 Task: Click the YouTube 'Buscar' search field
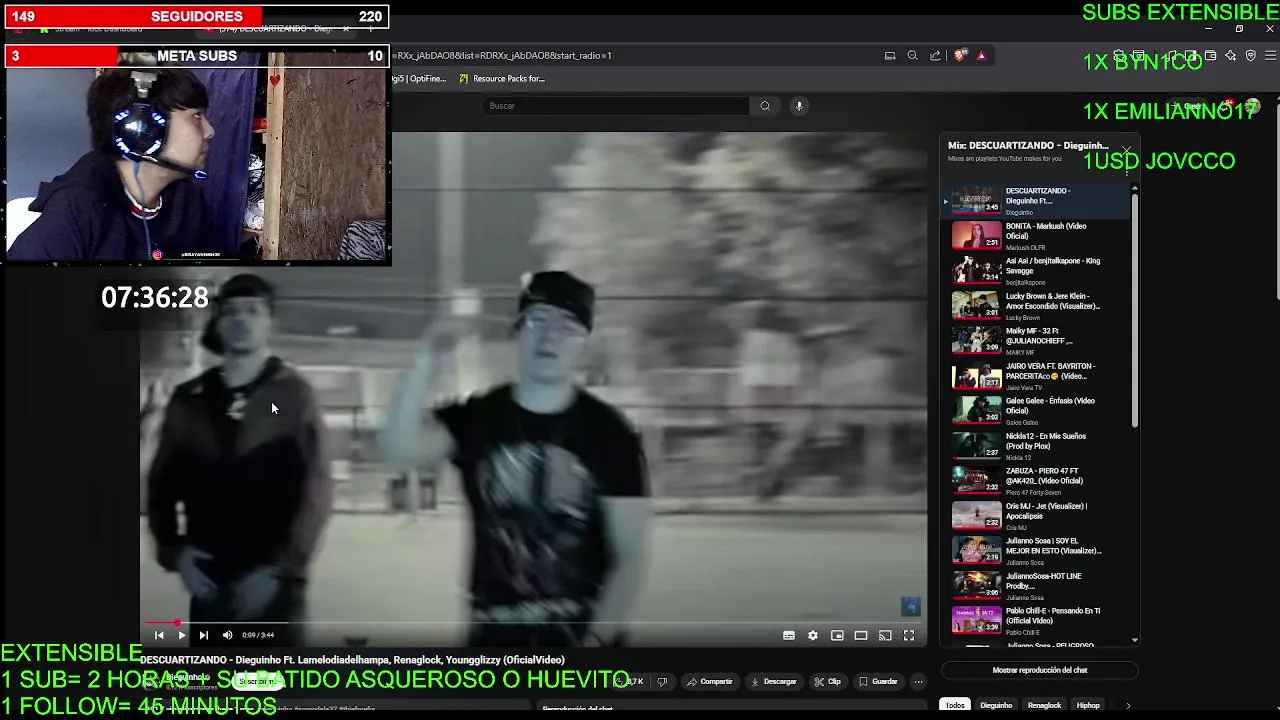(615, 106)
